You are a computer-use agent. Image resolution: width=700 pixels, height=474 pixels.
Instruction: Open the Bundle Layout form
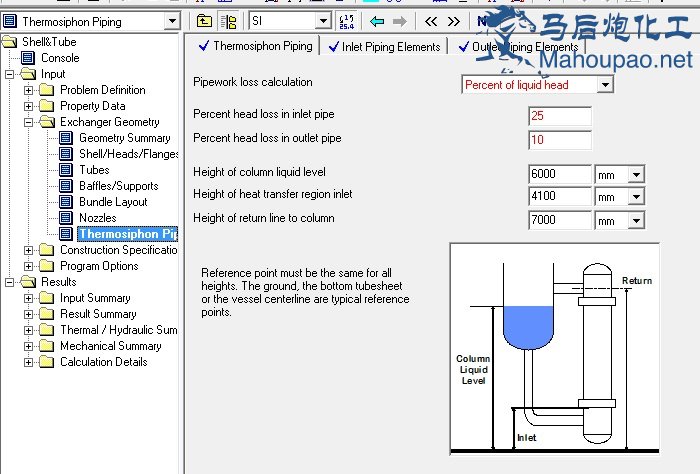click(x=113, y=202)
